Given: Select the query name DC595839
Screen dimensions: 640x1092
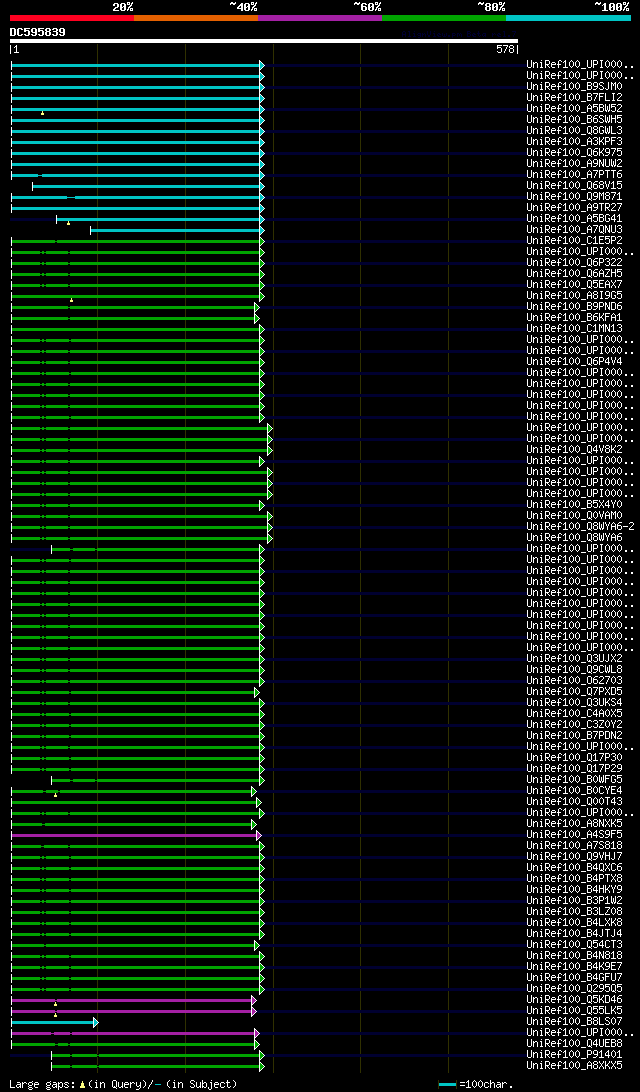Looking at the screenshot, I should point(38,32).
